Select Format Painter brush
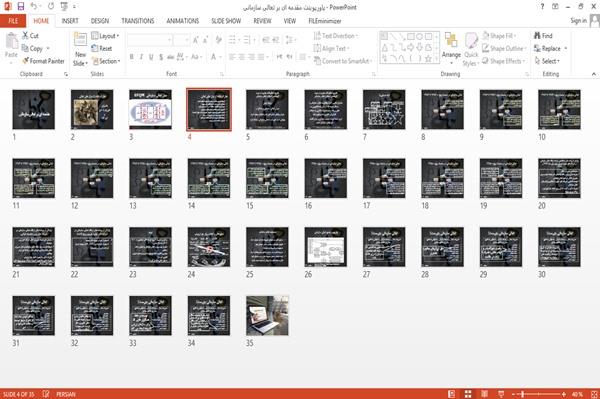This screenshot has height=399, width=600. tap(44, 61)
